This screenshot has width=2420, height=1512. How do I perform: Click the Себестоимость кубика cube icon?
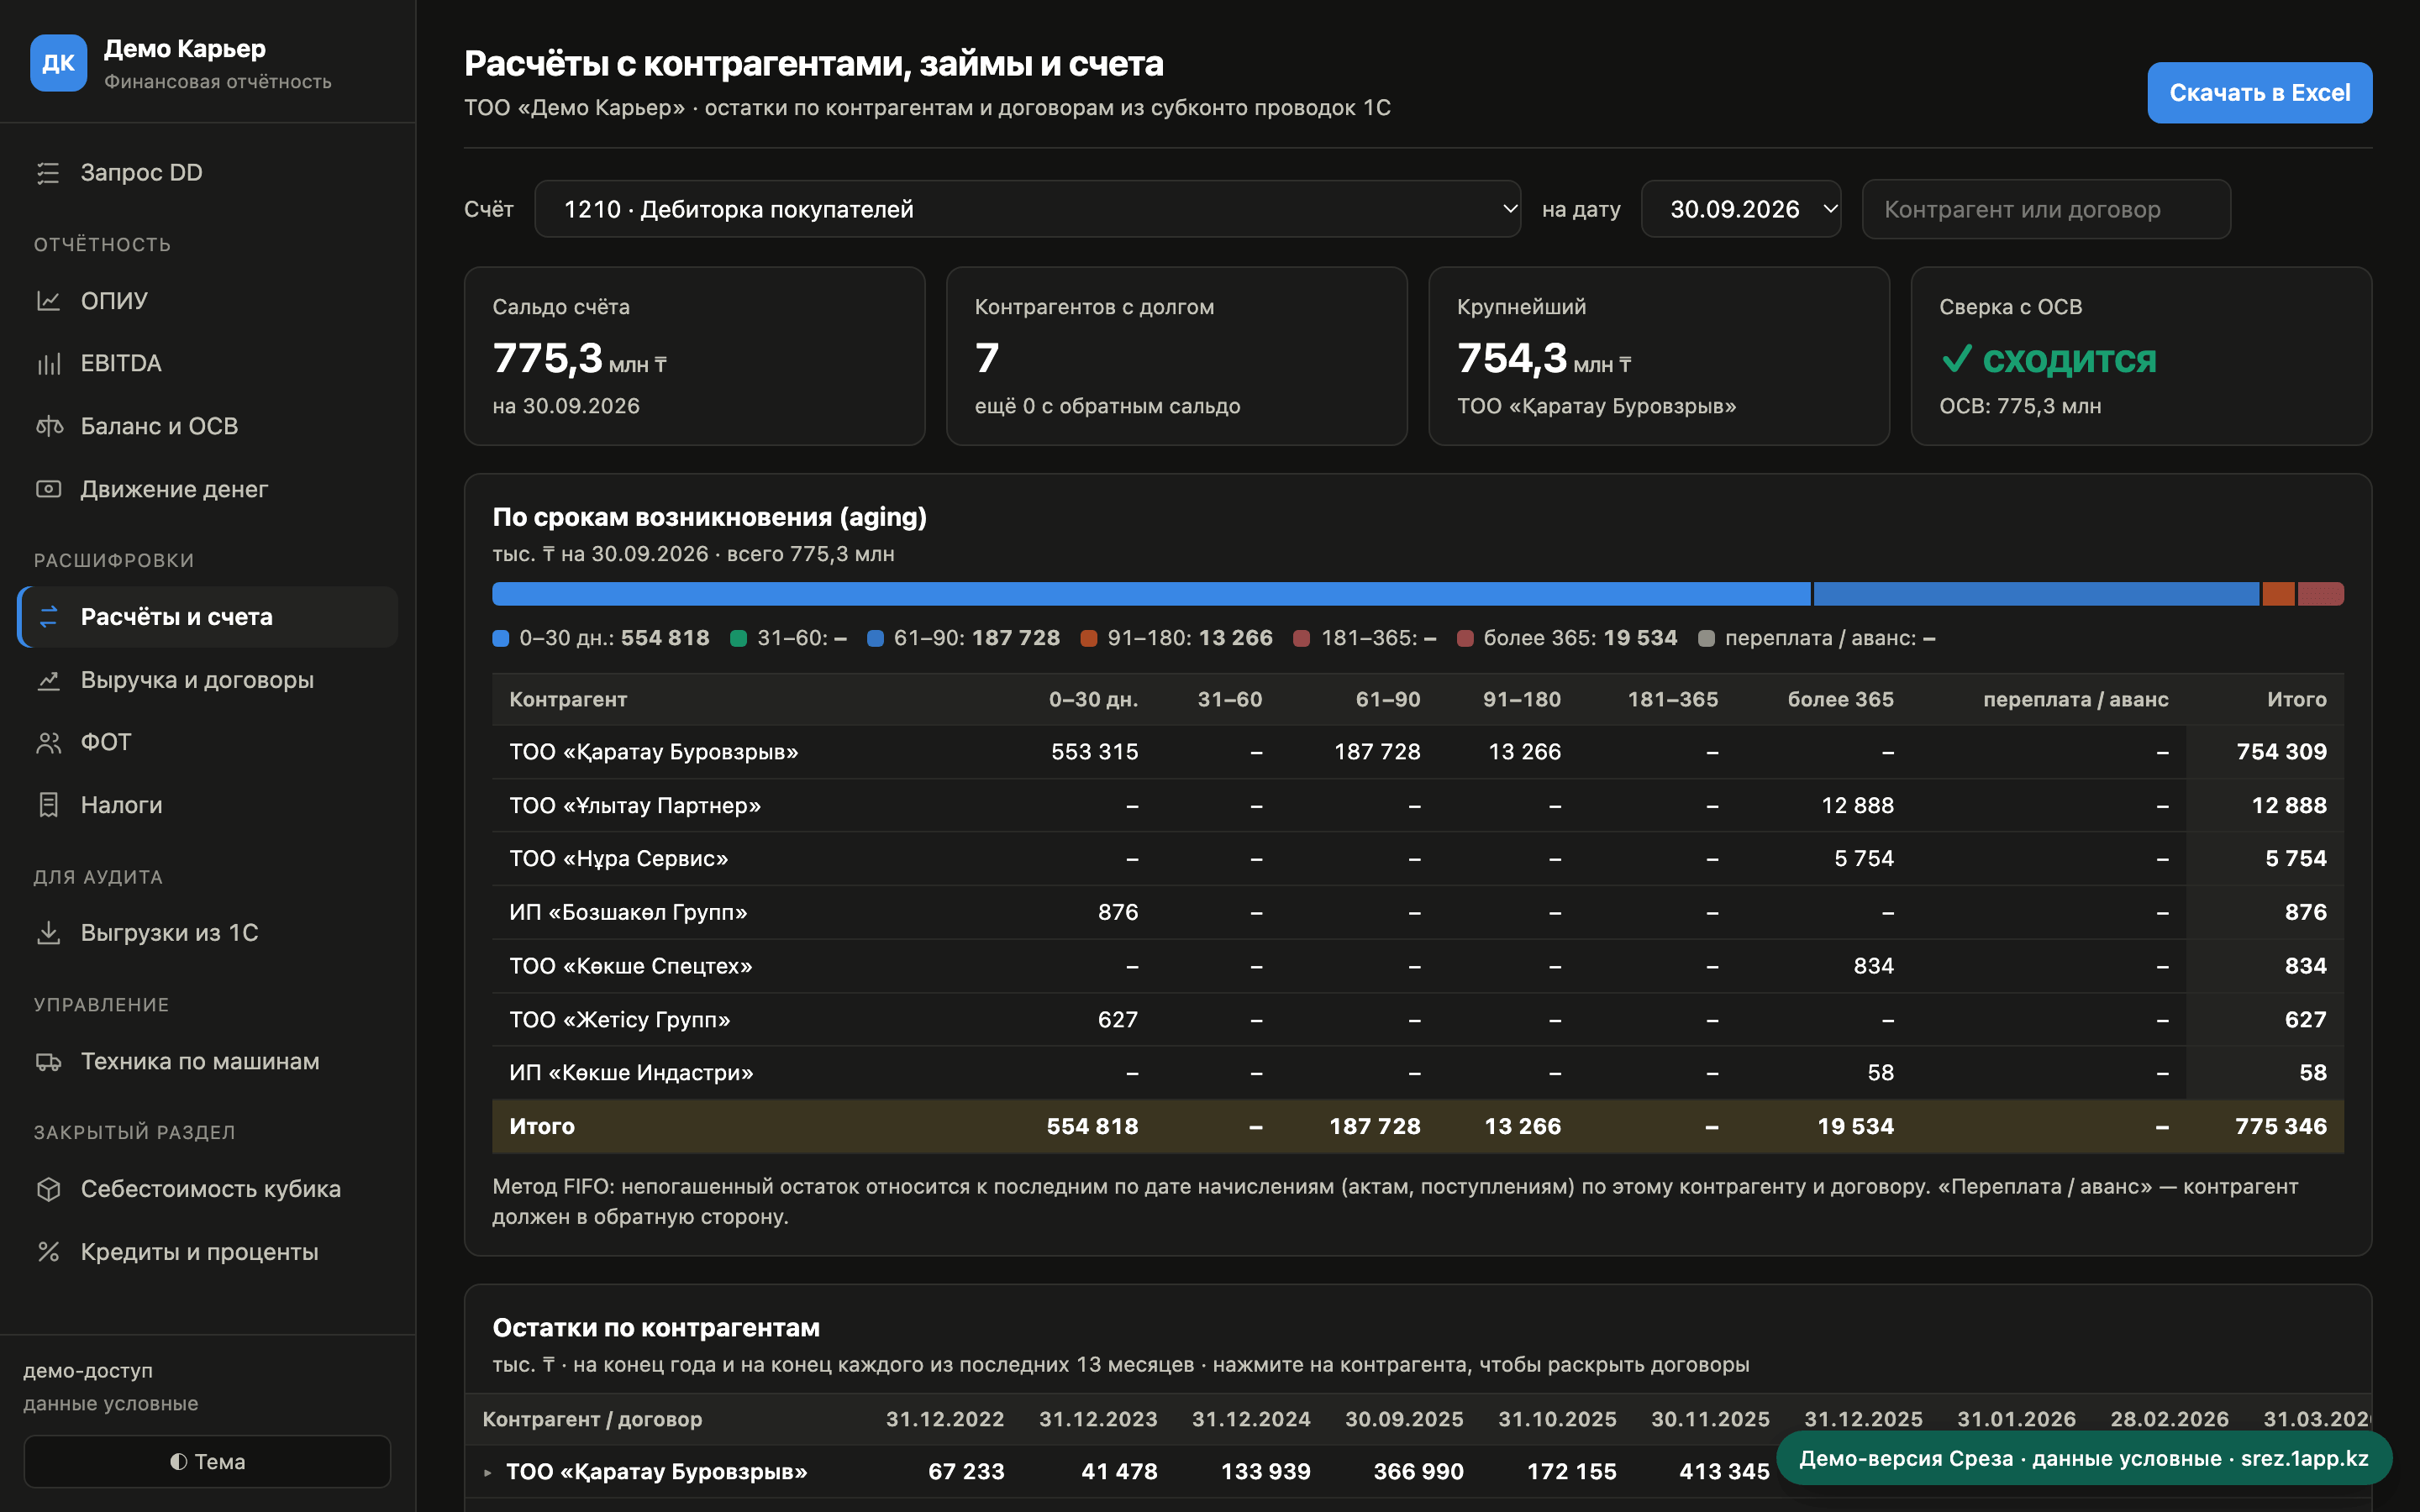(x=48, y=1189)
